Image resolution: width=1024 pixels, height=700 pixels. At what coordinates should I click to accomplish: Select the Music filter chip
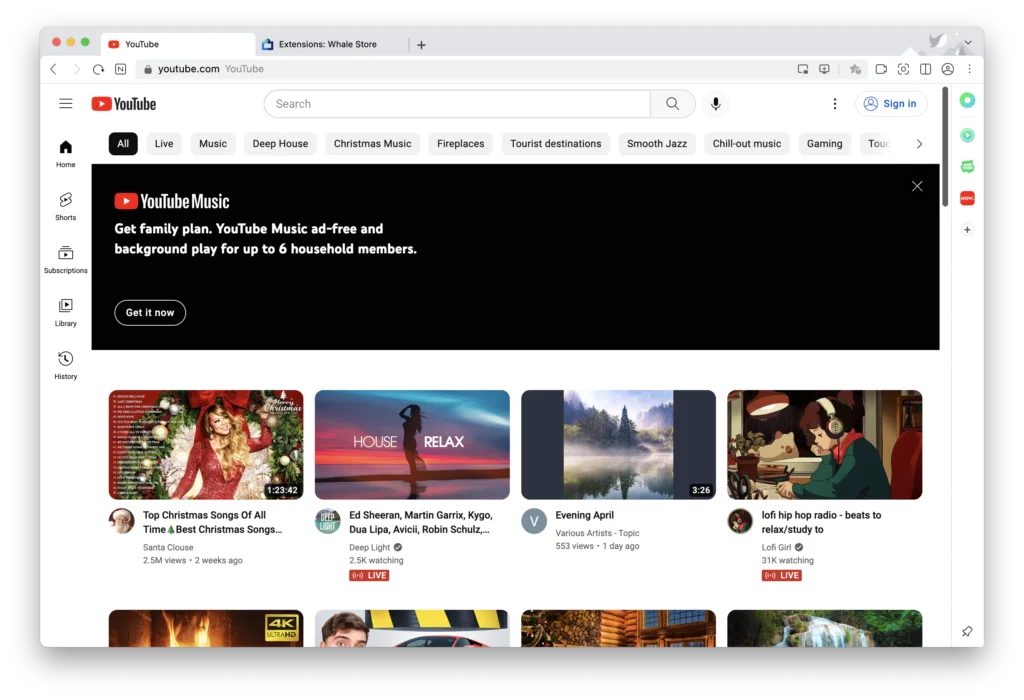point(213,144)
